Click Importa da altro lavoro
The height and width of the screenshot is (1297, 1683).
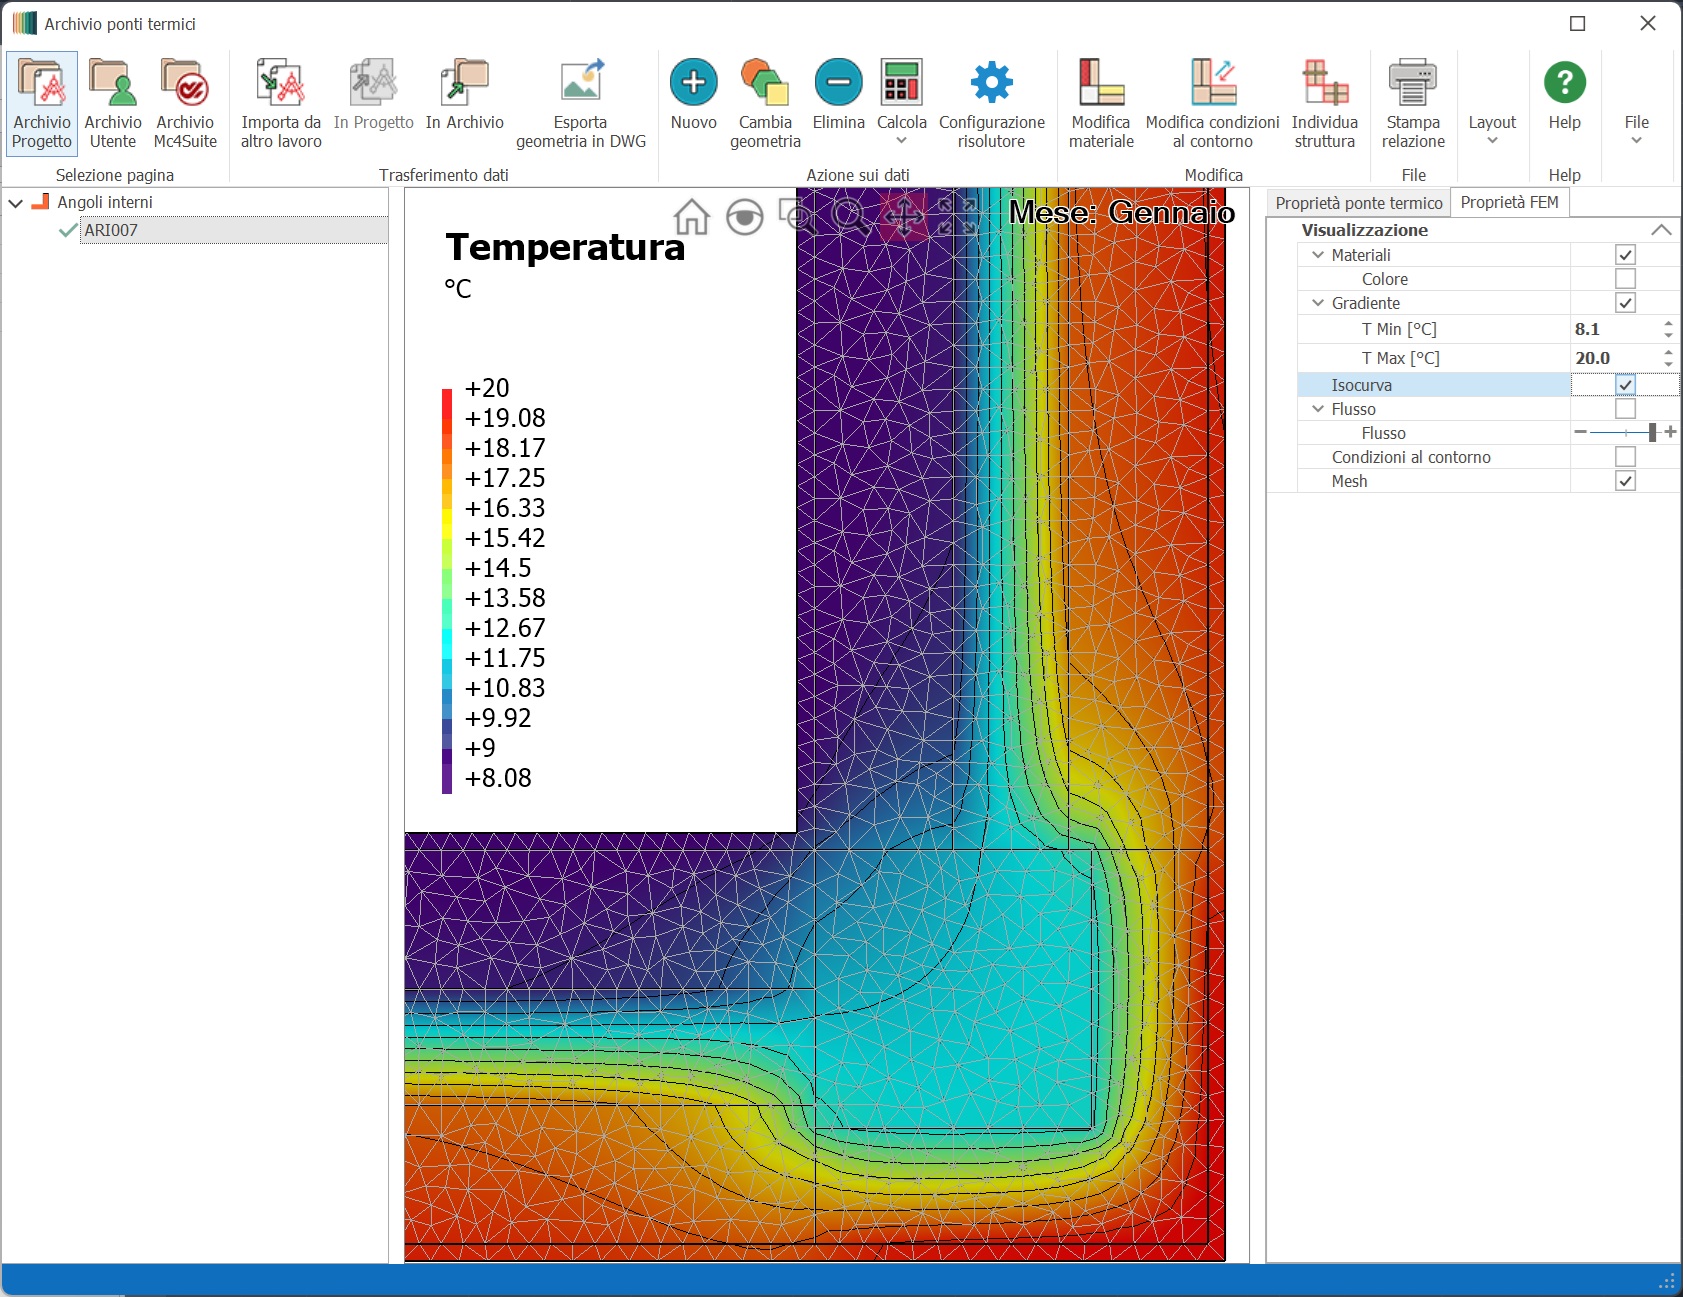tap(281, 104)
